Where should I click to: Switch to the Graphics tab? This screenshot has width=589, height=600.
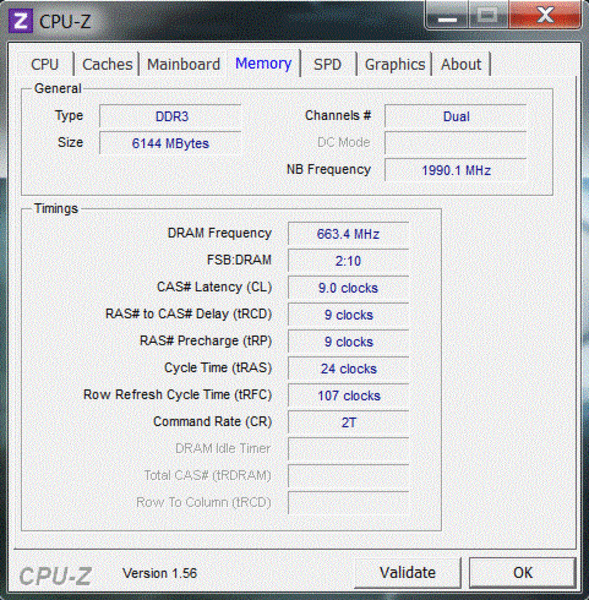[395, 64]
